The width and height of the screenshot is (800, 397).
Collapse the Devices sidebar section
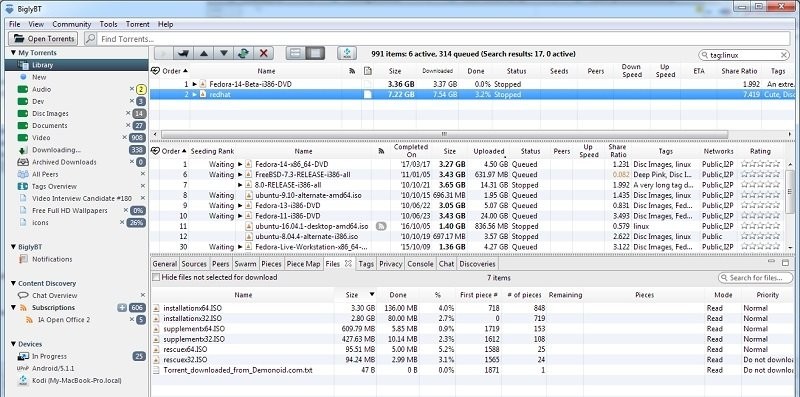(13, 344)
